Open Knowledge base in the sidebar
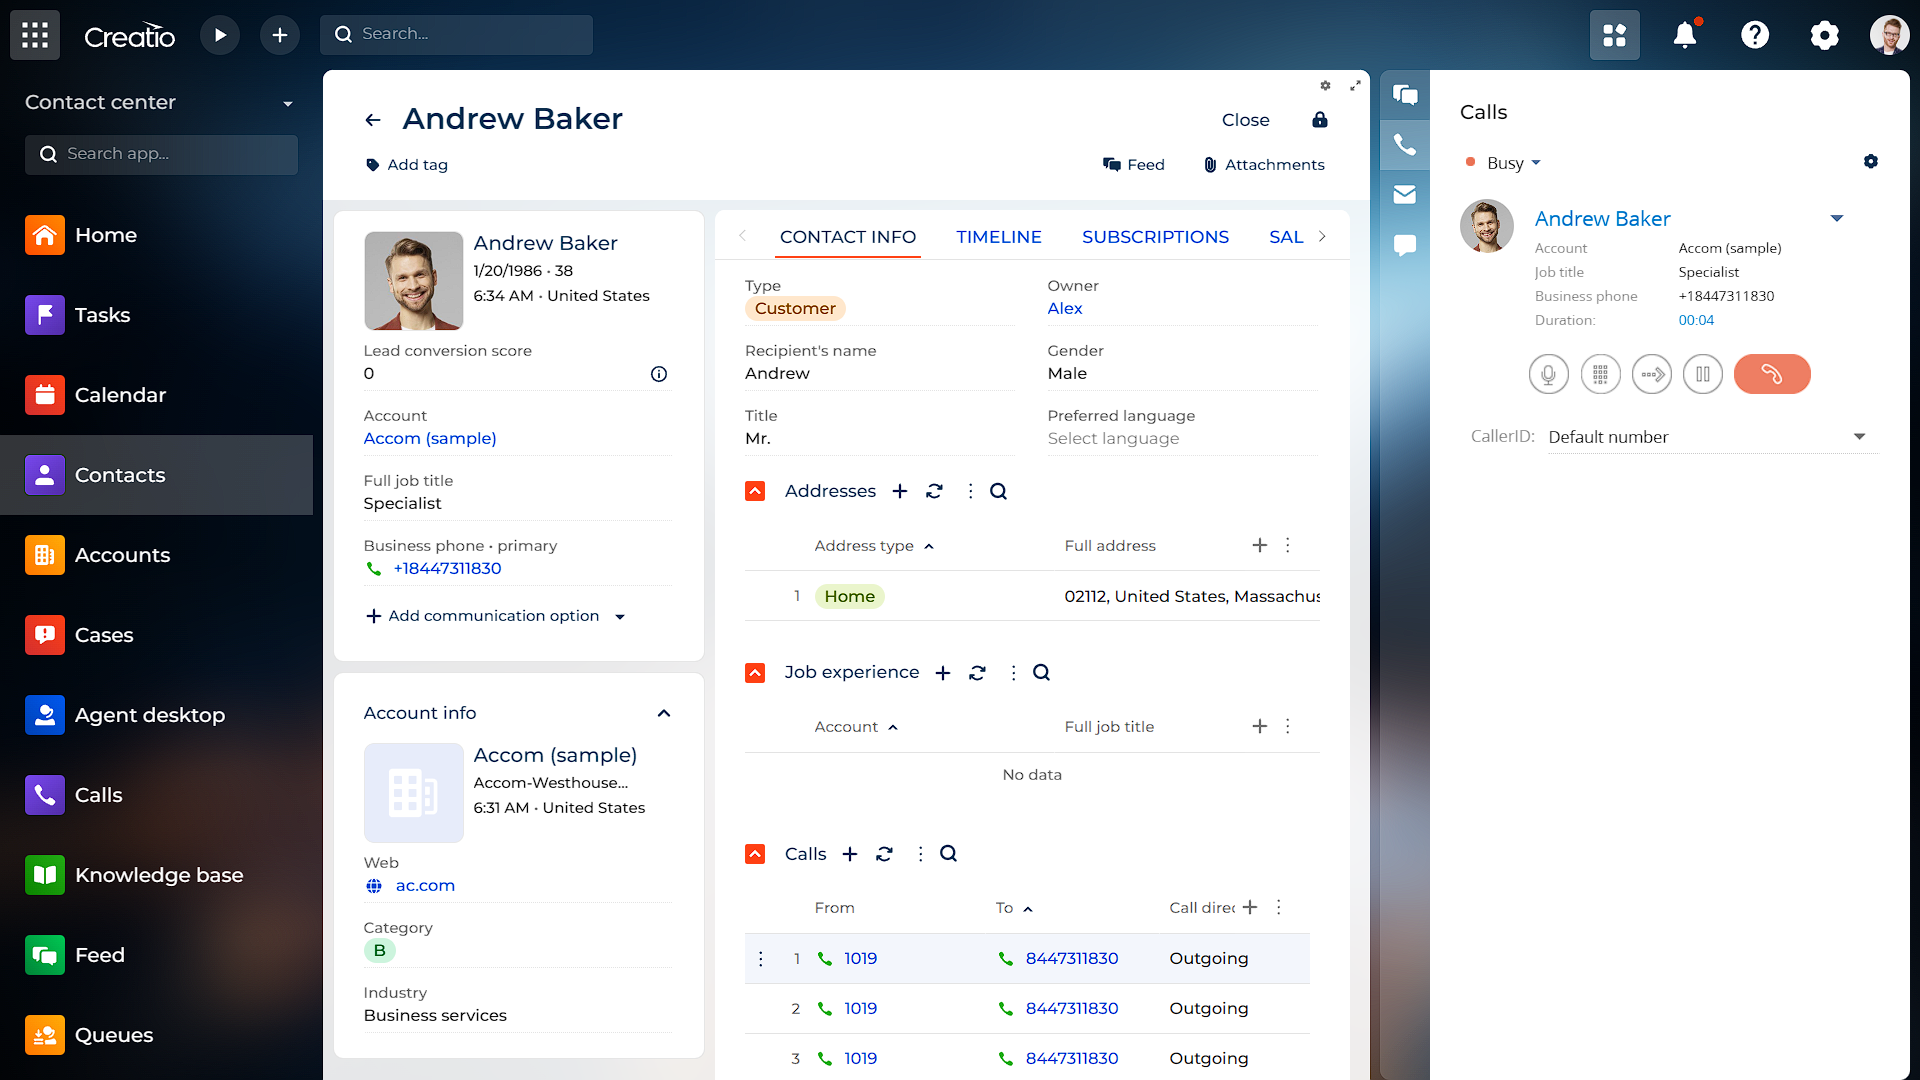Viewport: 1920px width, 1080px height. point(157,875)
